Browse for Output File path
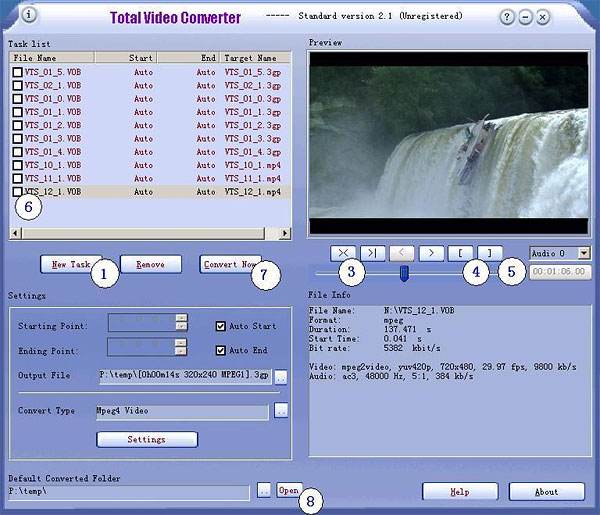 [x=281, y=377]
